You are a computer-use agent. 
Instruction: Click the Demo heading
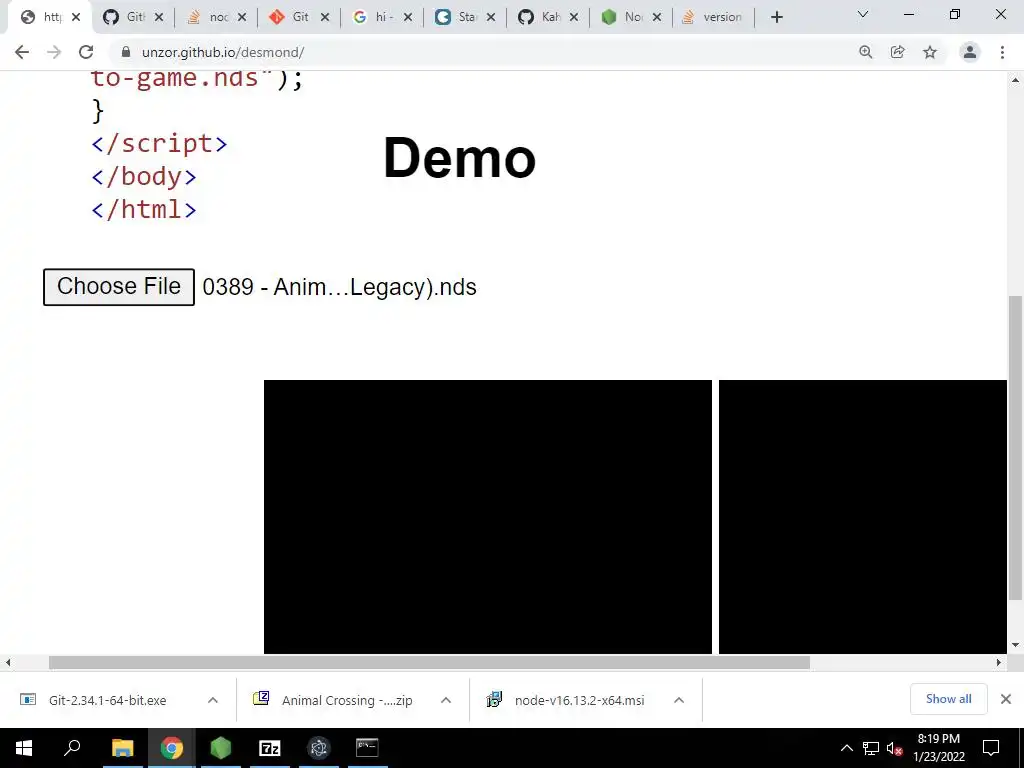[460, 157]
